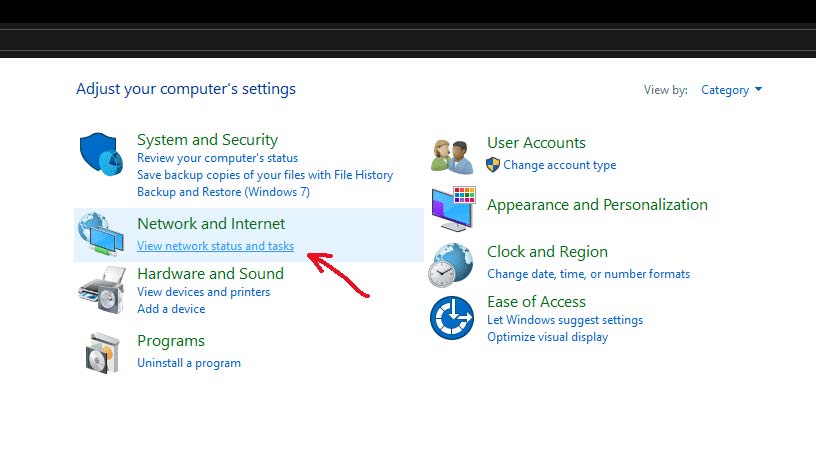Click the Hardware and Sound printer icon

[x=103, y=290]
